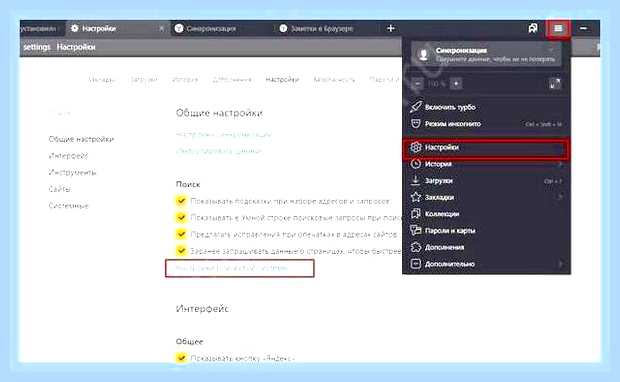Image resolution: width=620 pixels, height=382 pixels.
Task: Choose Пароли и карты in the menu
Action: 486,231
